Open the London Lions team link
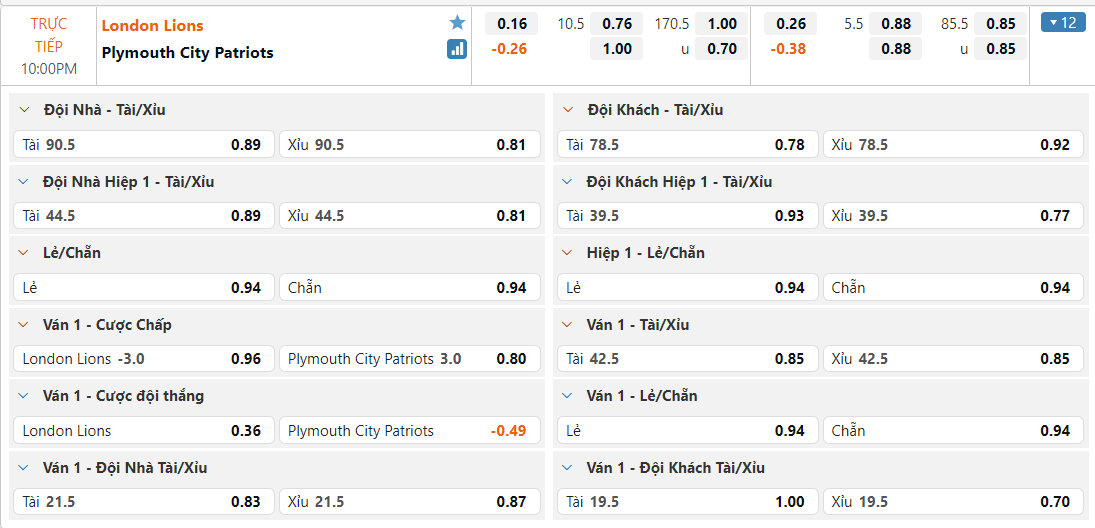This screenshot has height=528, width=1095. 152,26
